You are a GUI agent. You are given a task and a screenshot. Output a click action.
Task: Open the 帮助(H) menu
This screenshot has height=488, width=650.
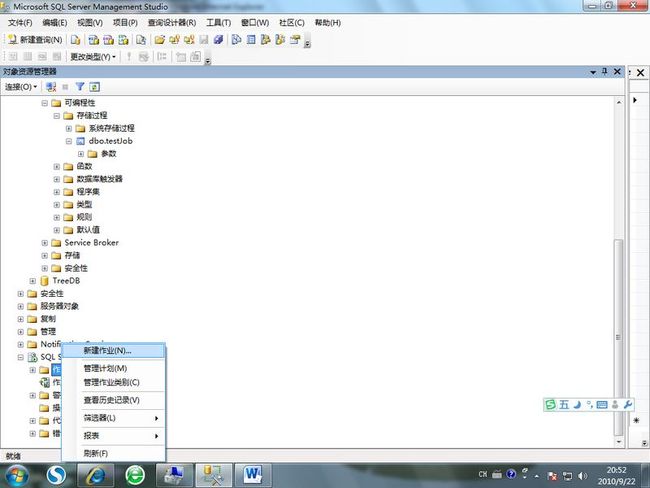click(327, 22)
